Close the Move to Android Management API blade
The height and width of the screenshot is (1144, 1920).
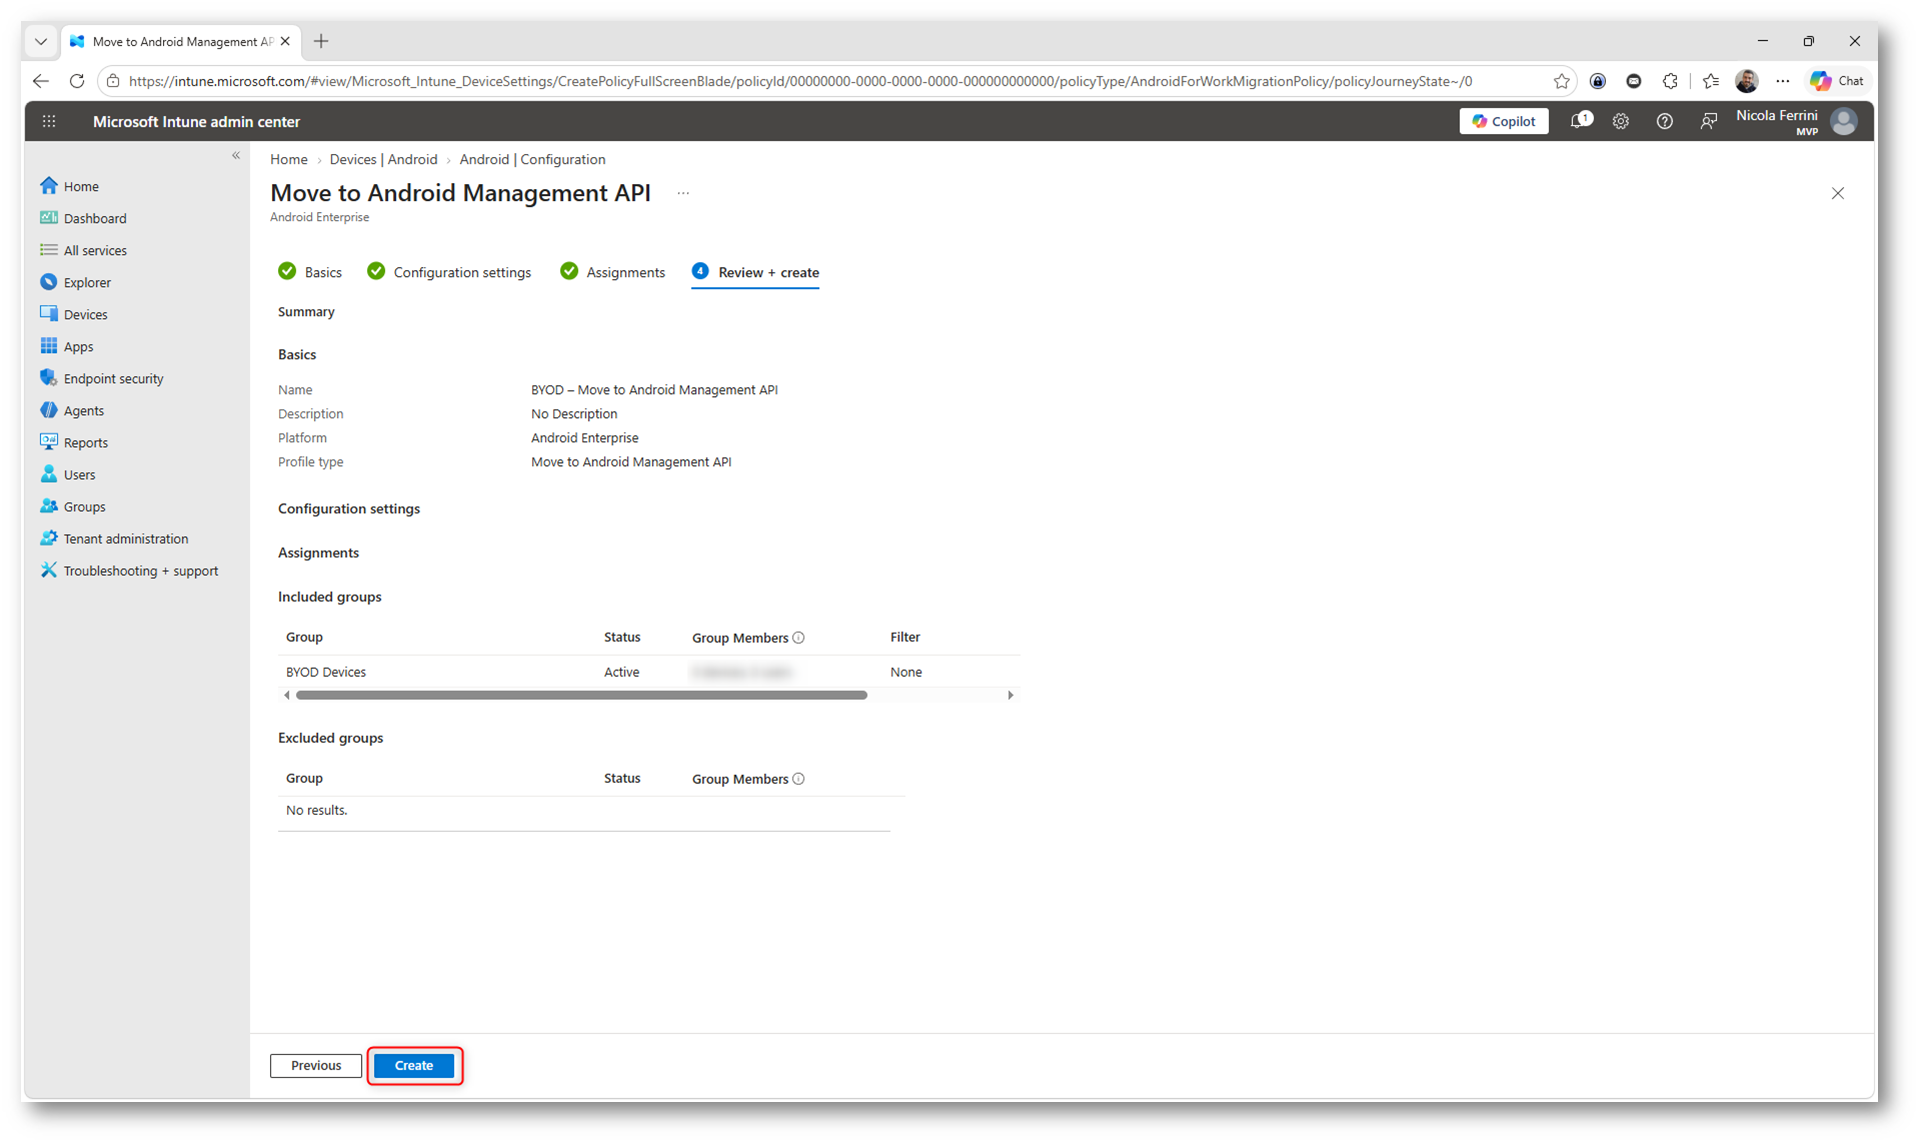point(1837,193)
